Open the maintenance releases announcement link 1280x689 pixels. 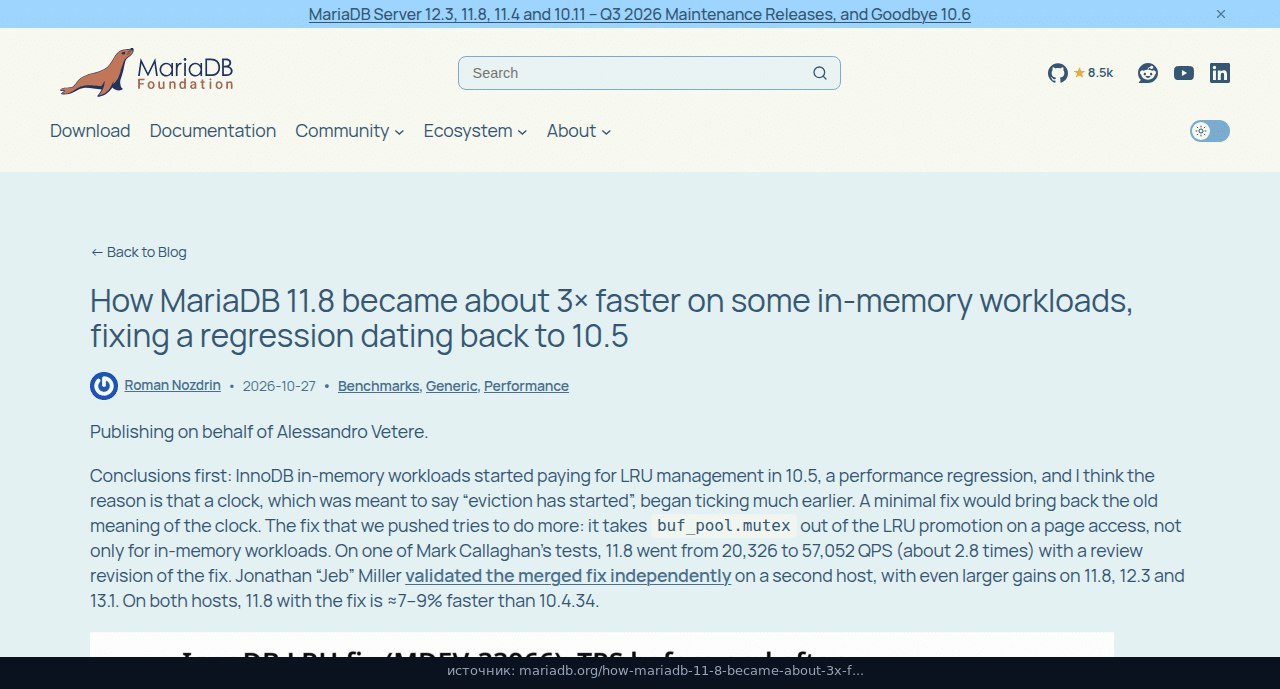[x=640, y=14]
